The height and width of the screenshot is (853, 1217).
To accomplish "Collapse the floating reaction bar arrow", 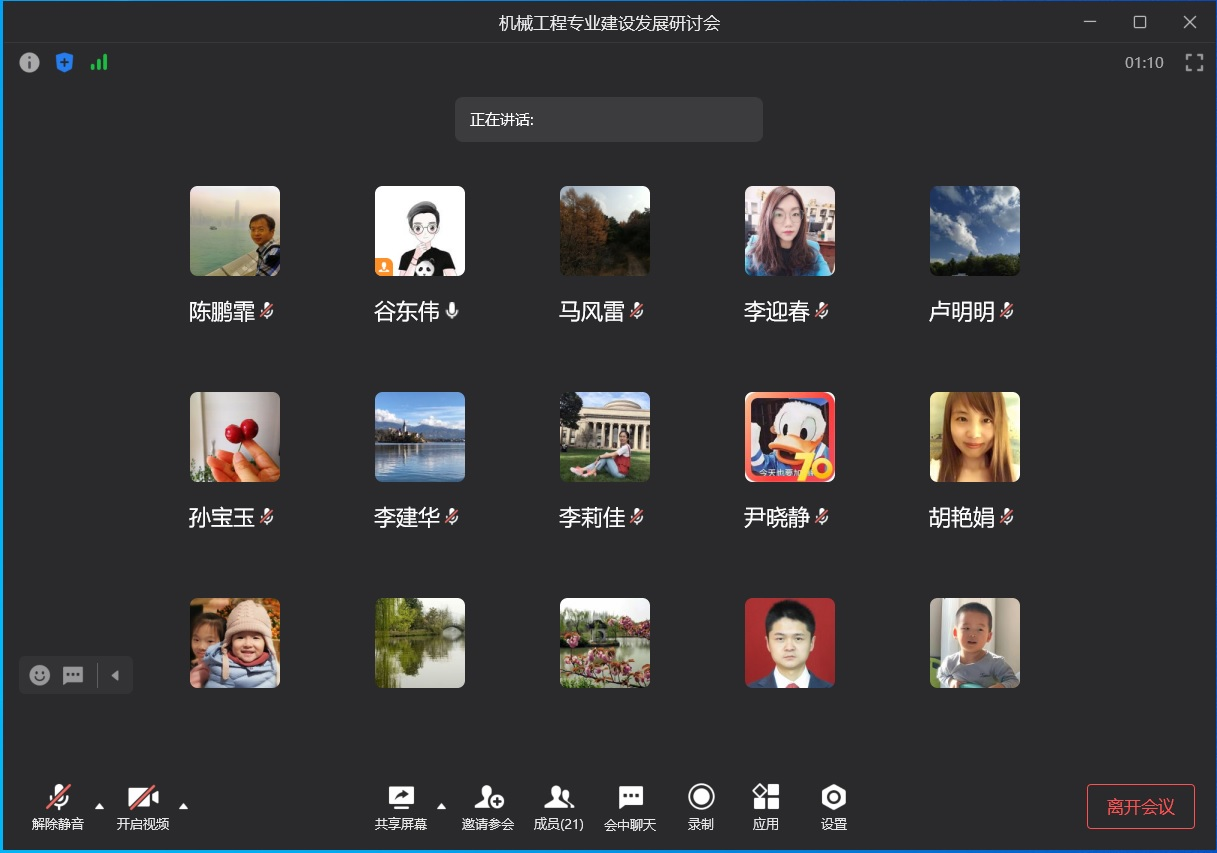I will (x=115, y=675).
